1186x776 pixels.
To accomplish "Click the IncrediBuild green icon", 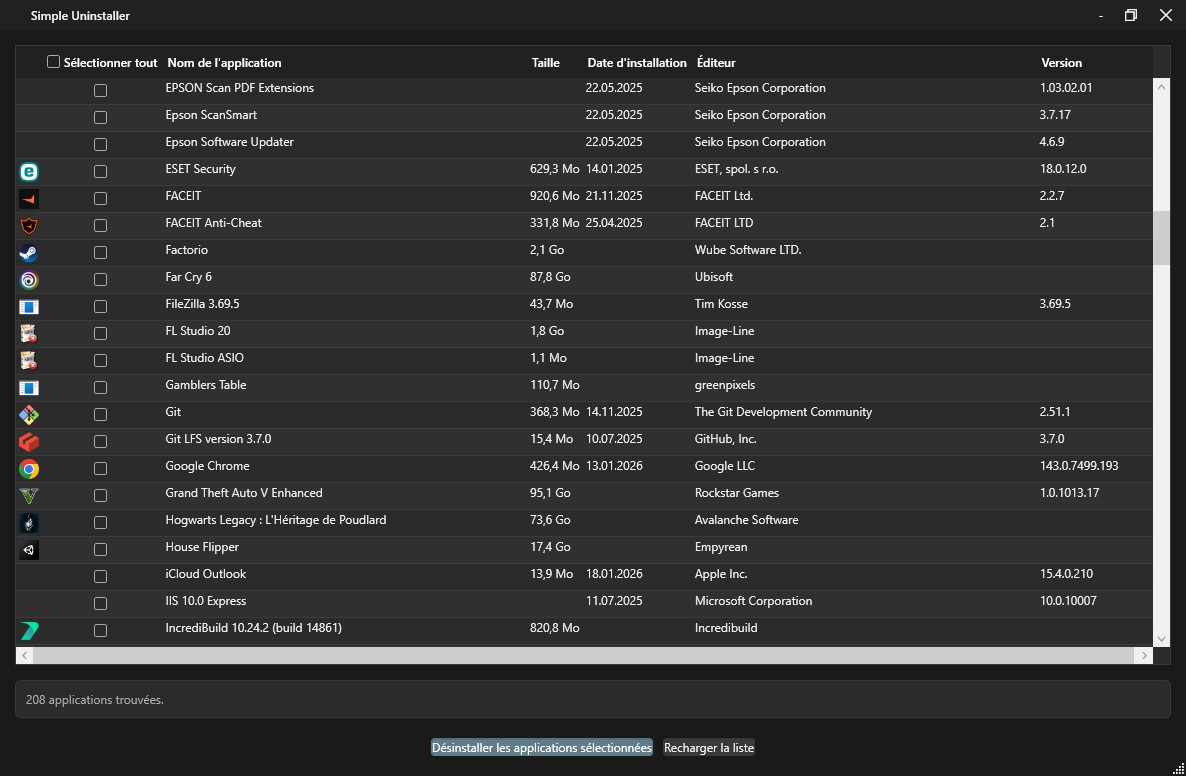I will tap(29, 631).
